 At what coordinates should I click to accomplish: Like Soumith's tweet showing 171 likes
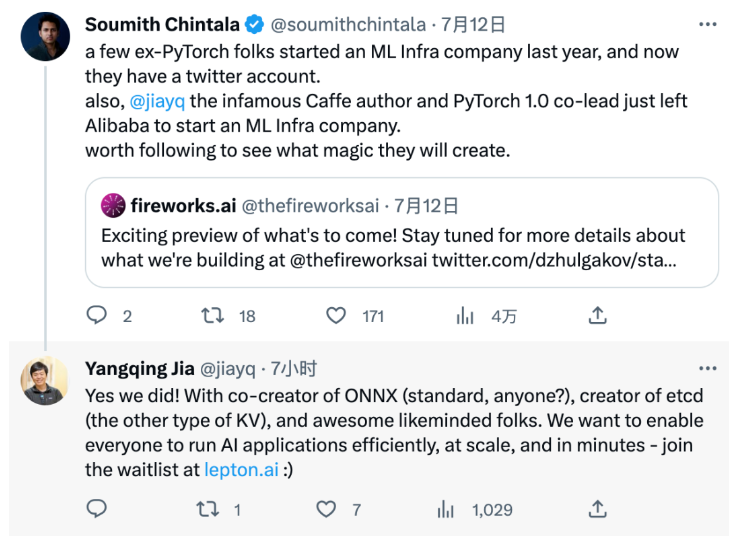click(337, 315)
